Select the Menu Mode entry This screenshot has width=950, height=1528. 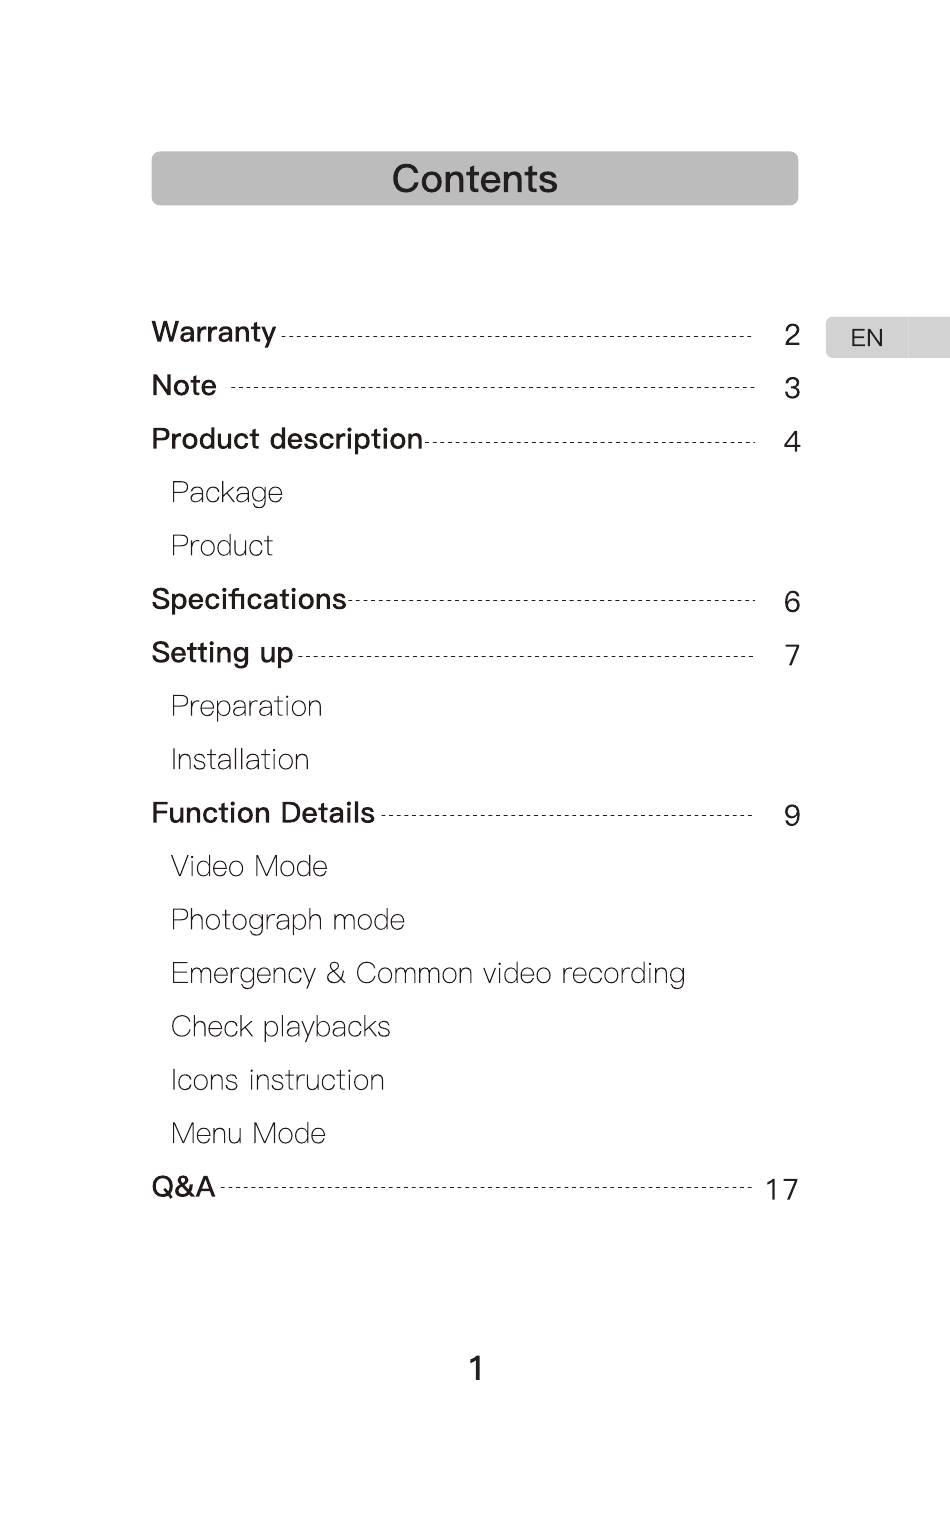coord(249,1133)
